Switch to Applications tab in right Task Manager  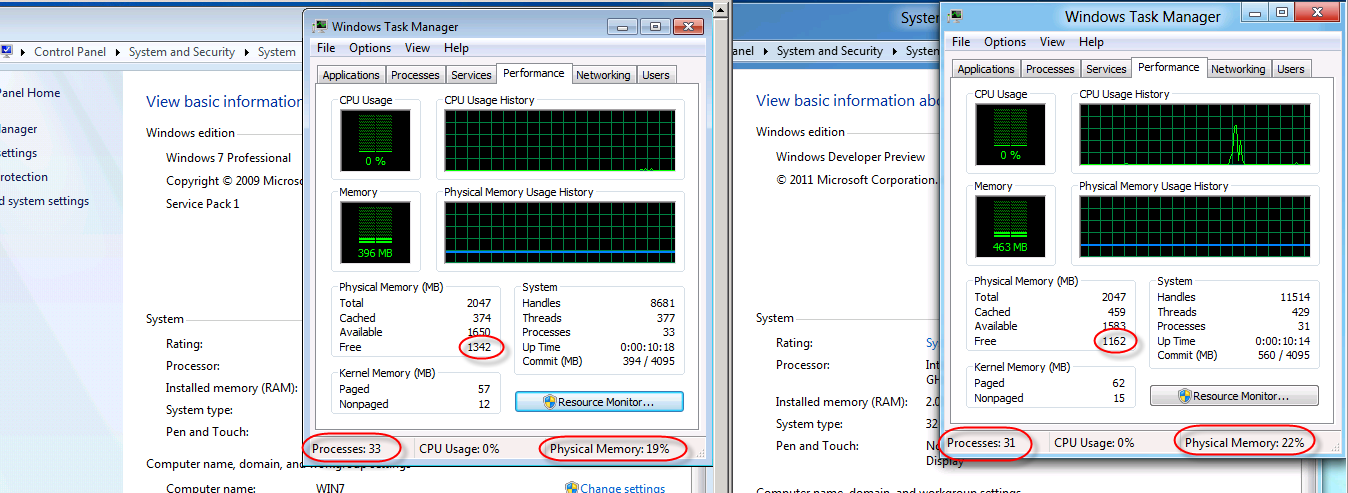(986, 69)
